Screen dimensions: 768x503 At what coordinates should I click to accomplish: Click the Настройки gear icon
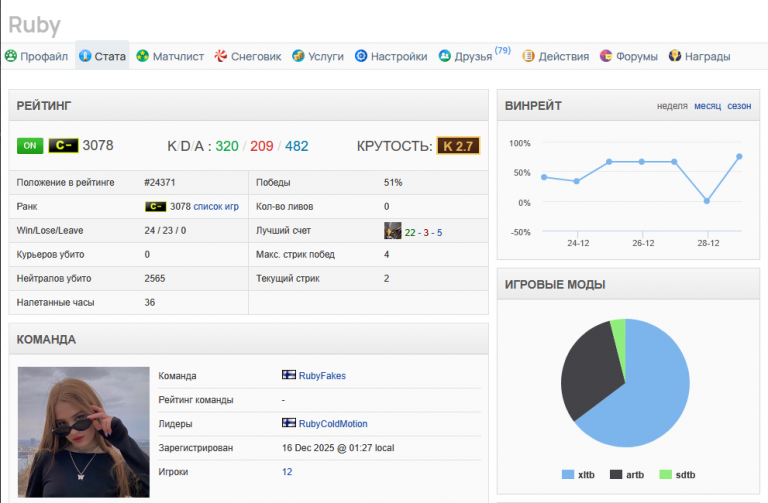tap(361, 56)
